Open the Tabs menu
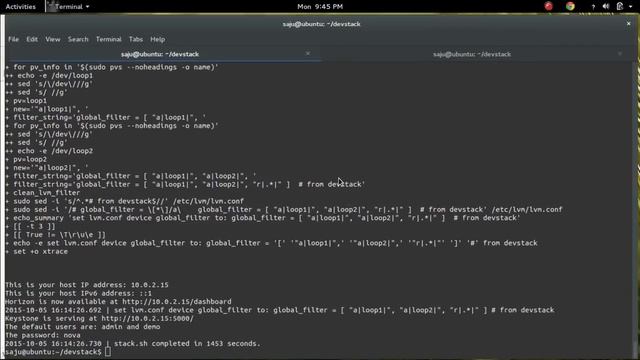 coord(136,39)
